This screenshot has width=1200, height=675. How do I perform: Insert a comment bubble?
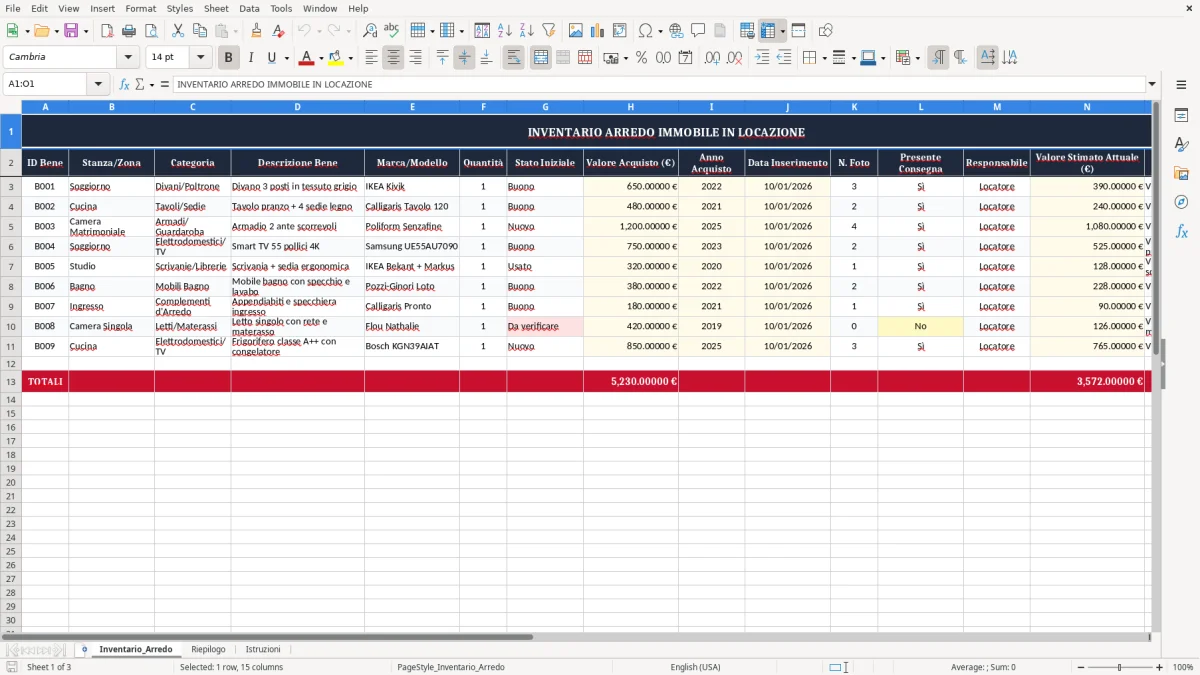[698, 30]
